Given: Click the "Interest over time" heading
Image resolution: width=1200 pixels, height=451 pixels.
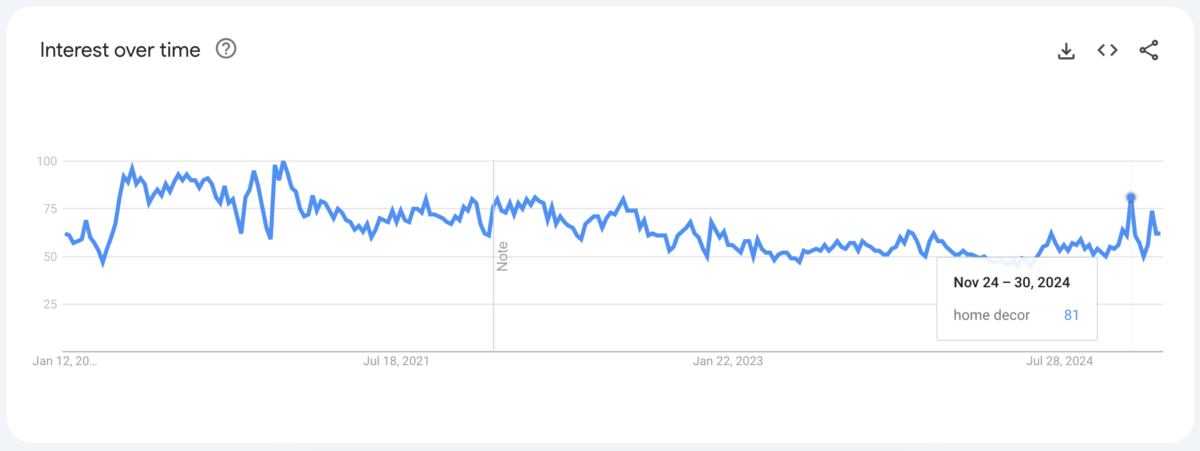Looking at the screenshot, I should point(120,49).
